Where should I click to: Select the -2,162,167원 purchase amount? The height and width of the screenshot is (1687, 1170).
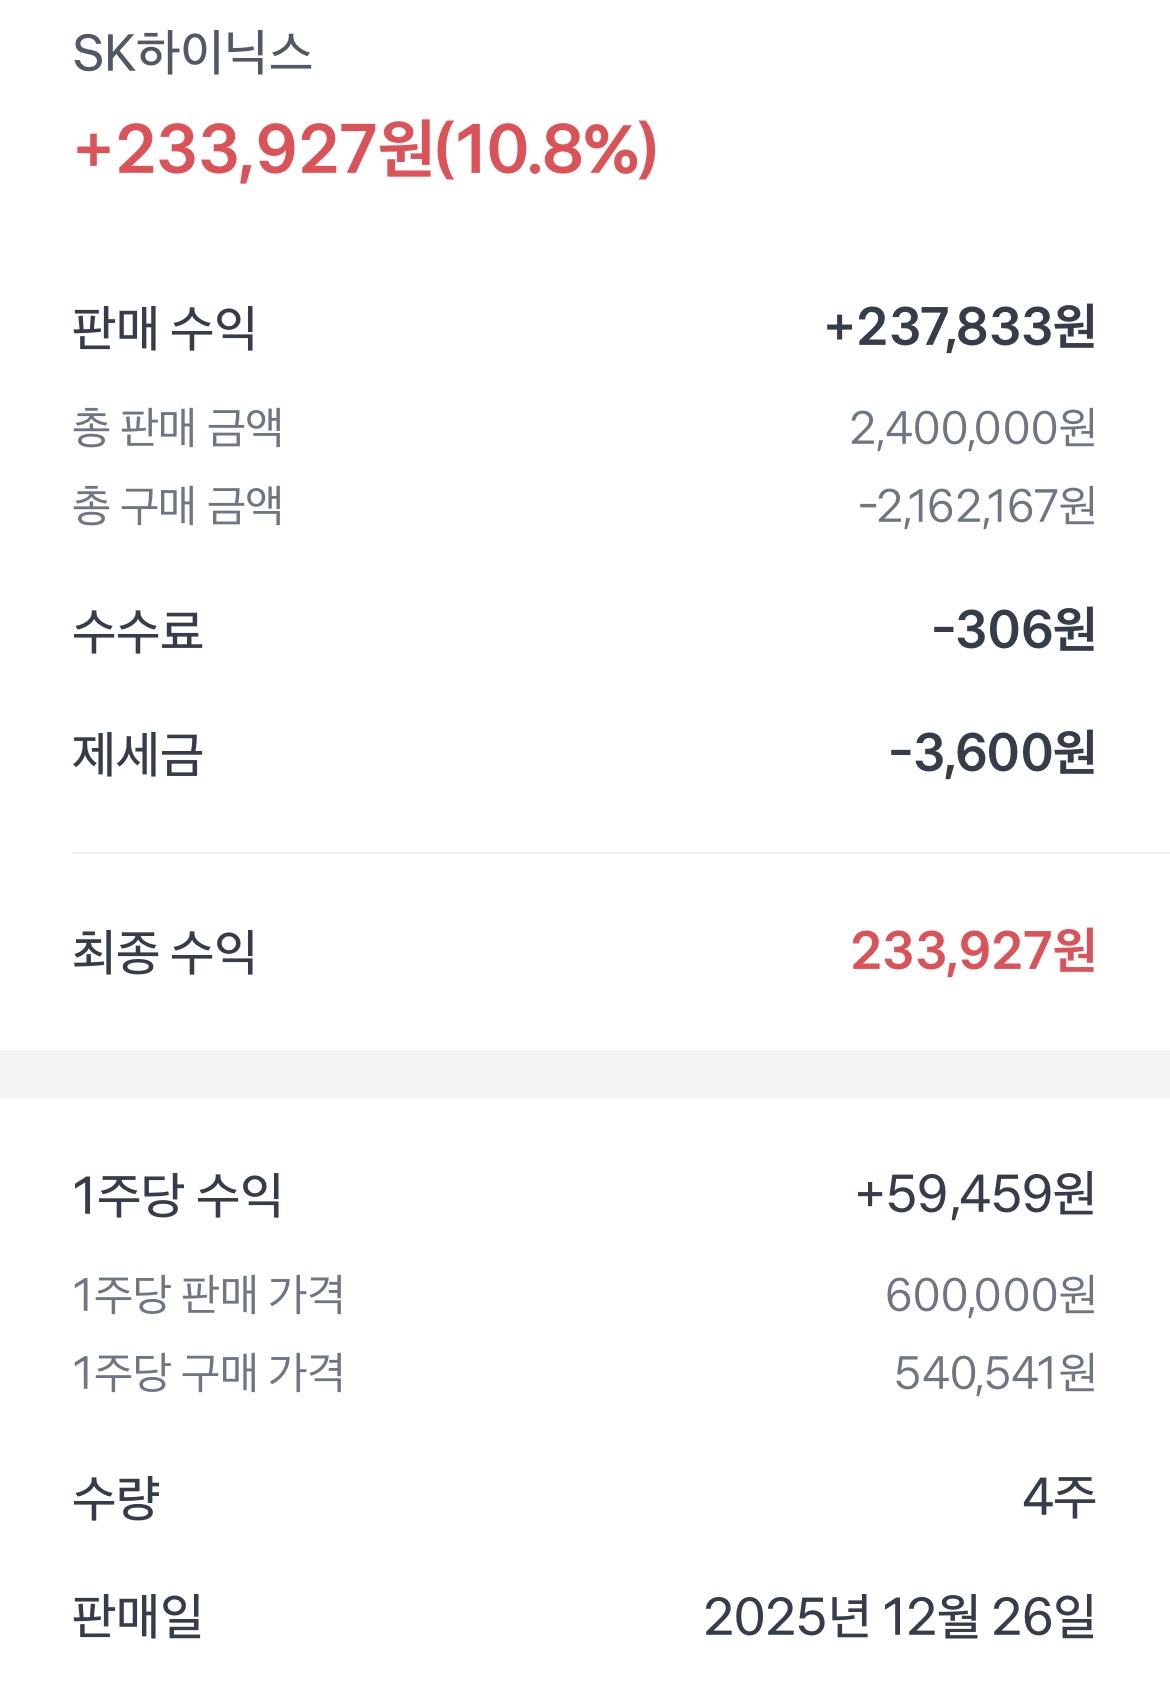(977, 506)
